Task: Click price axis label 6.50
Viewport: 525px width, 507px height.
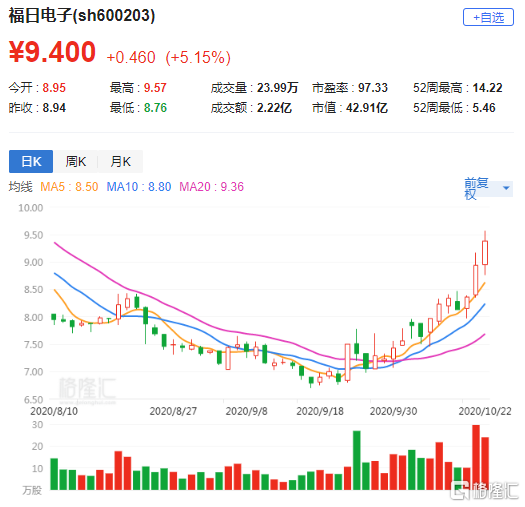Action: pyautogui.click(x=33, y=400)
